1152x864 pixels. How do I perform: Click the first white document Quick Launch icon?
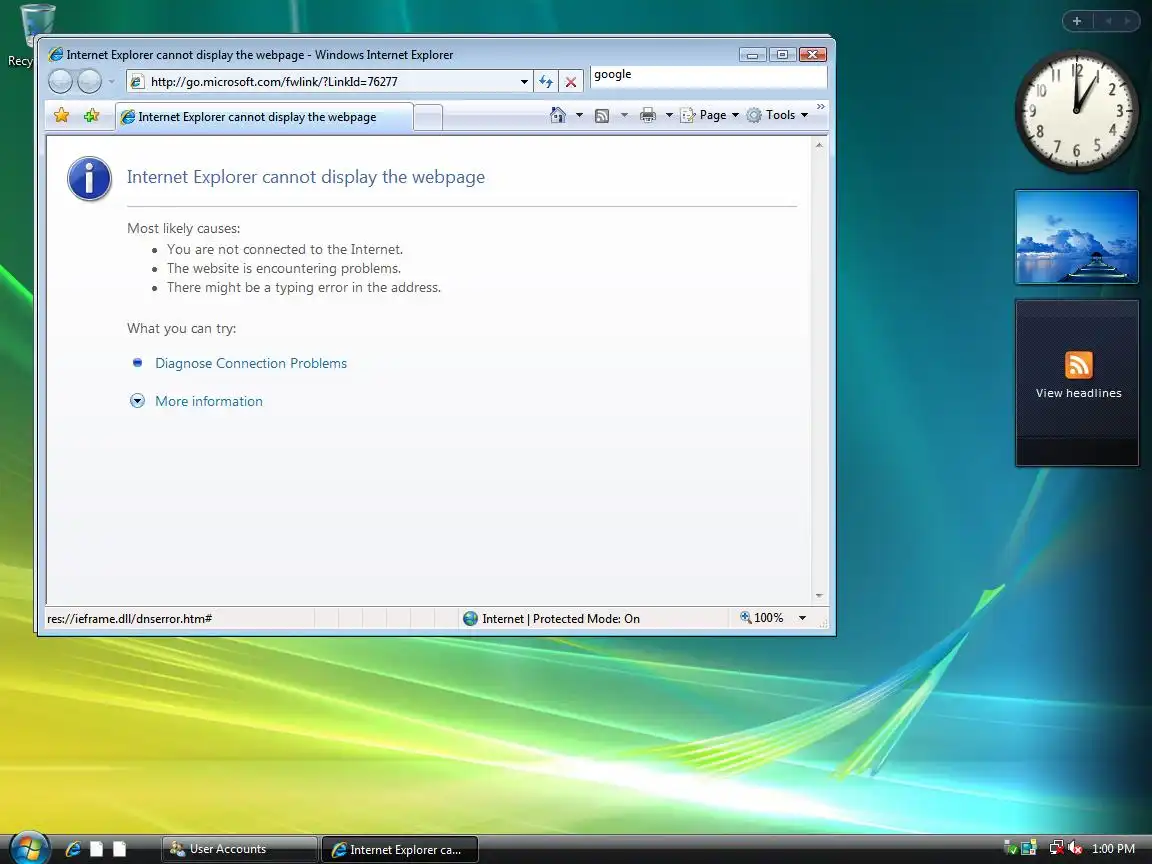96,849
